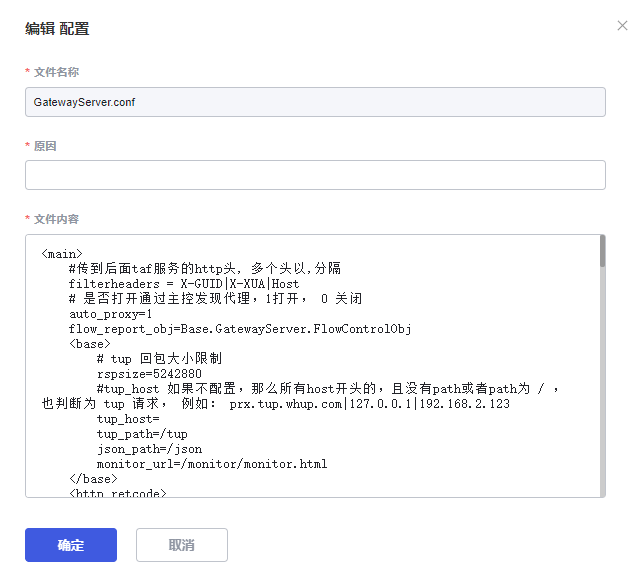Click the 'tup_path=/tup' line
643x573 pixels.
coord(142,434)
